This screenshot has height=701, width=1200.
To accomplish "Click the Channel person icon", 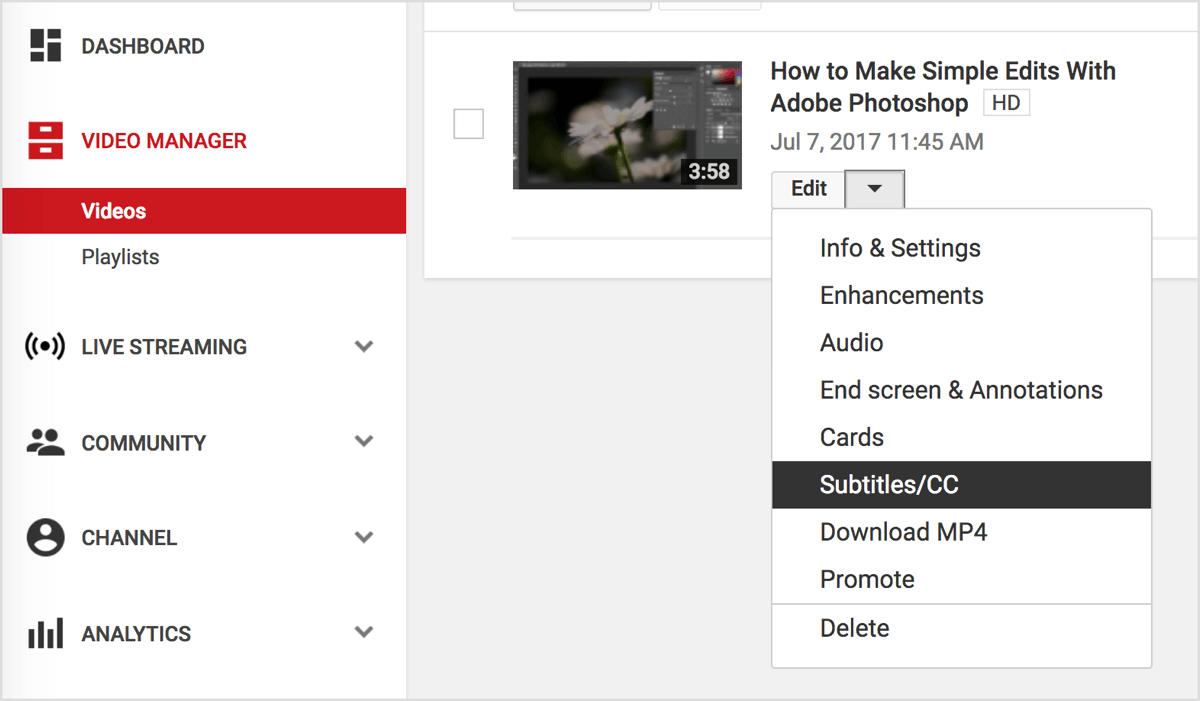I will click(46, 538).
